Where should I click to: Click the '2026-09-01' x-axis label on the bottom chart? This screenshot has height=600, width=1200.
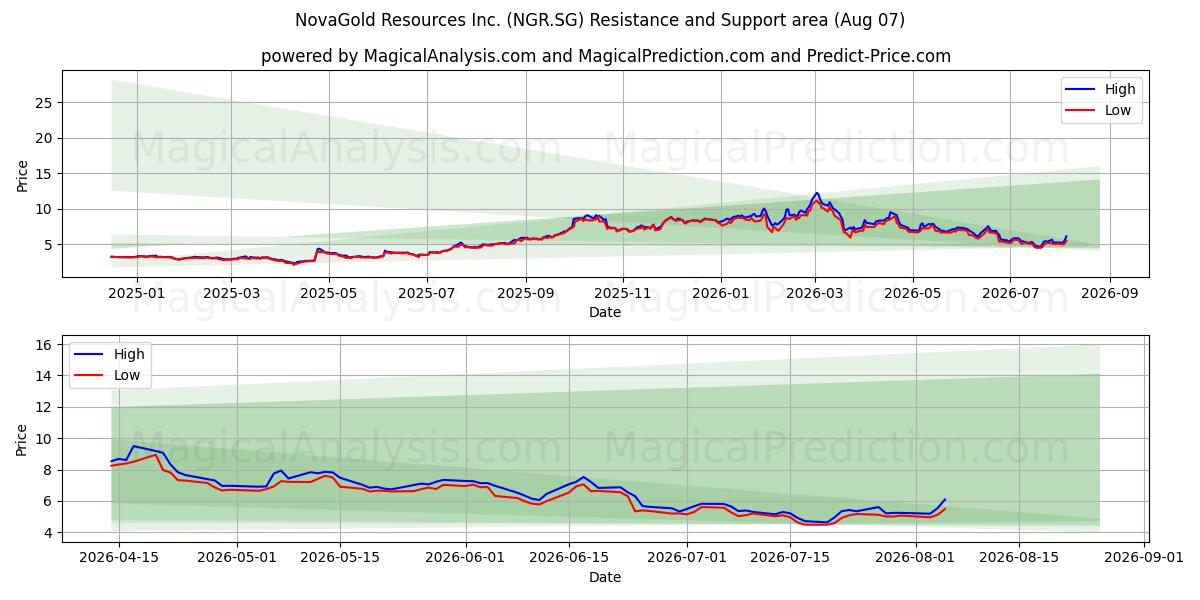click(1144, 558)
